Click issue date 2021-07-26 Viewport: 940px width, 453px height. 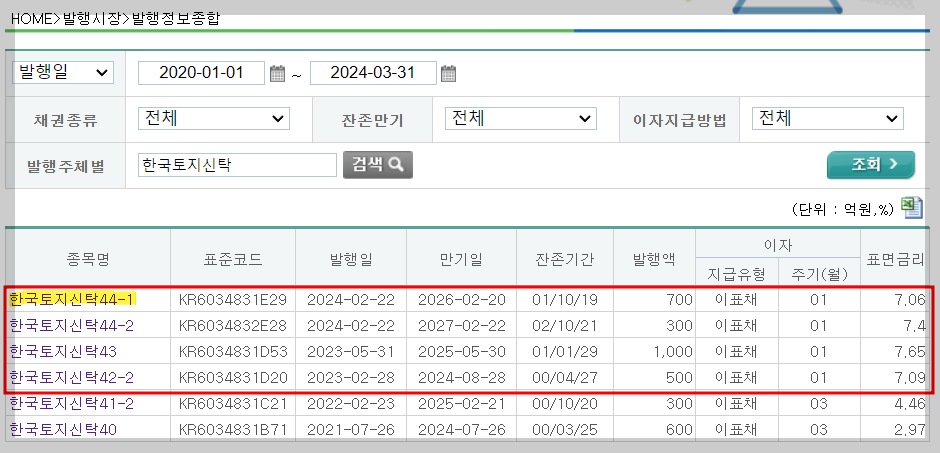click(x=351, y=430)
